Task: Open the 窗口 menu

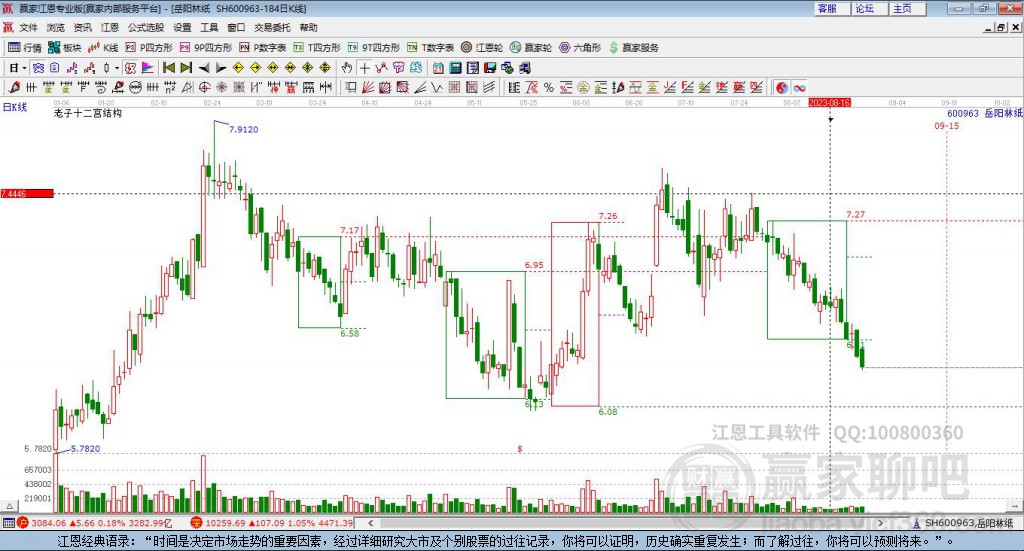Action: click(236, 27)
